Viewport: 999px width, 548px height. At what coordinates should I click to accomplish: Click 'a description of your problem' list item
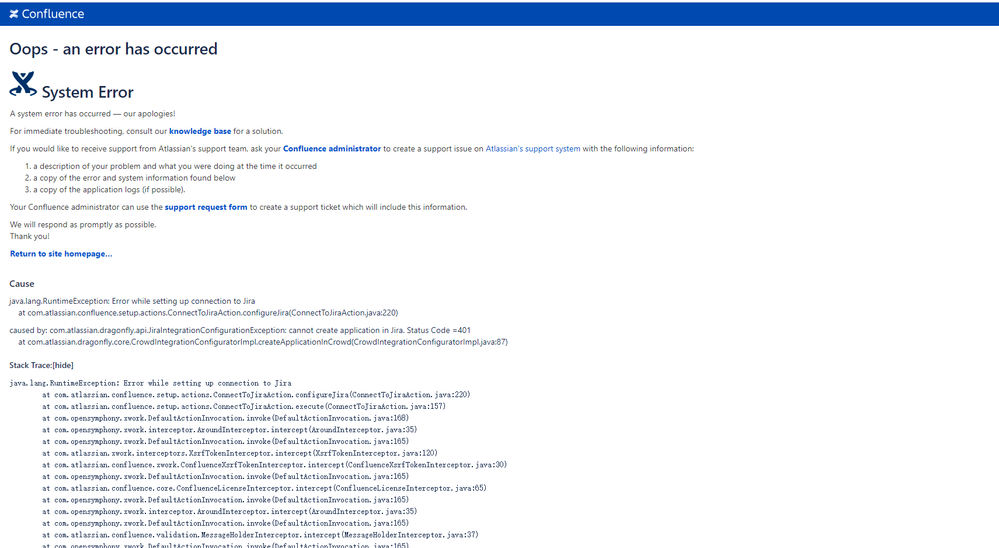[x=175, y=166]
